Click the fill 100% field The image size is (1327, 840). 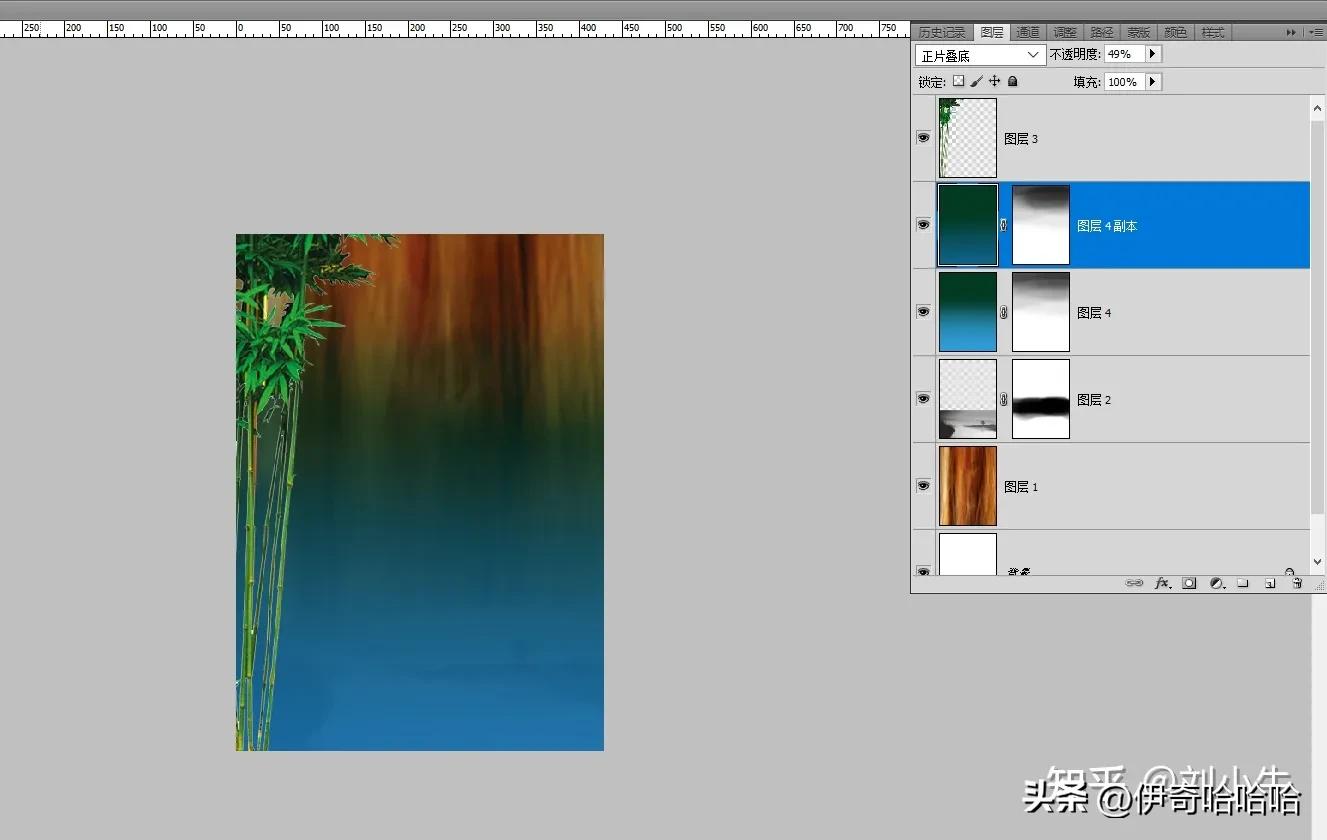1124,82
